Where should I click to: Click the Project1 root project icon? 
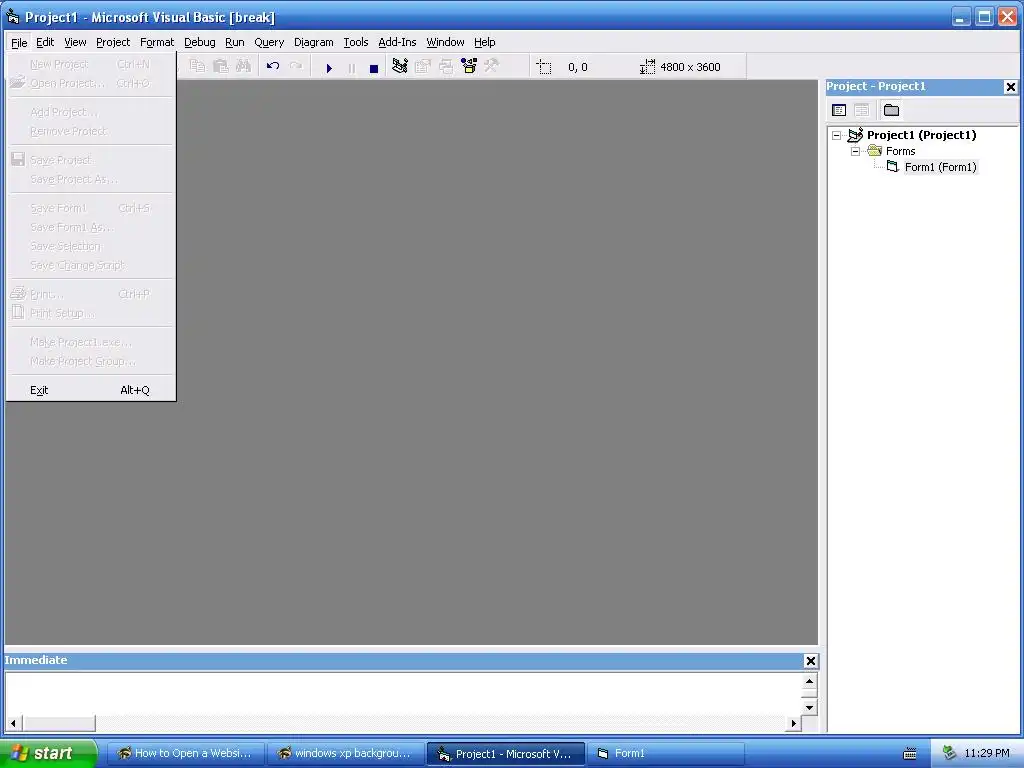tap(856, 135)
